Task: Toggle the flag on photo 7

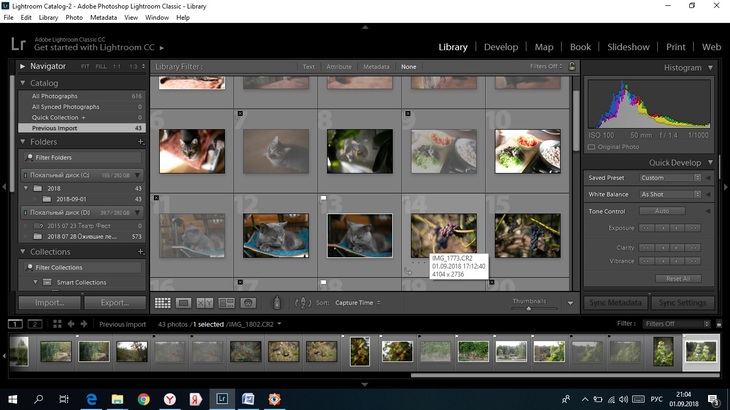Action: coord(240,114)
